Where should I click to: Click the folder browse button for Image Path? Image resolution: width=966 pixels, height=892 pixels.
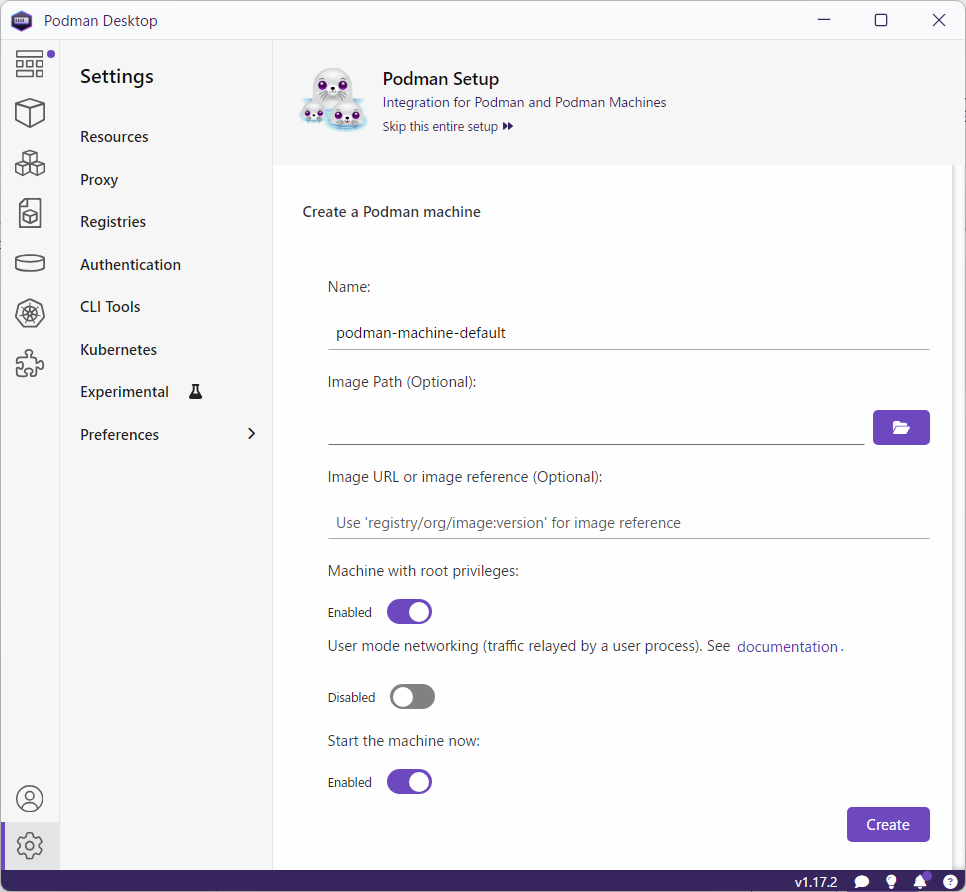click(x=901, y=427)
